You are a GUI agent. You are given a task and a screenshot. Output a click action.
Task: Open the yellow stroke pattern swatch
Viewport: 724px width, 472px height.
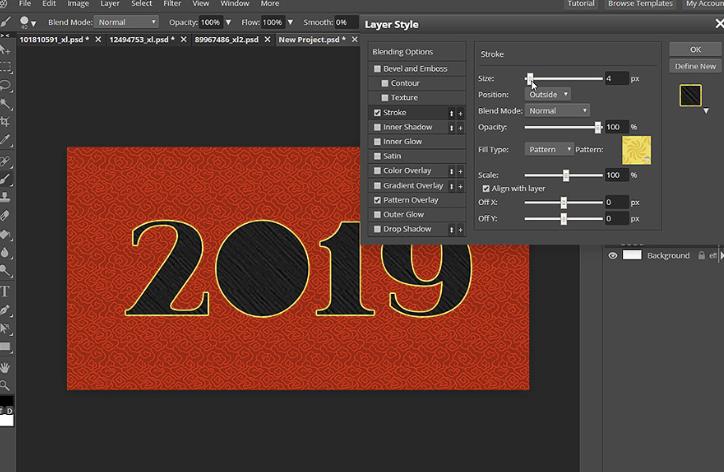tap(636, 150)
